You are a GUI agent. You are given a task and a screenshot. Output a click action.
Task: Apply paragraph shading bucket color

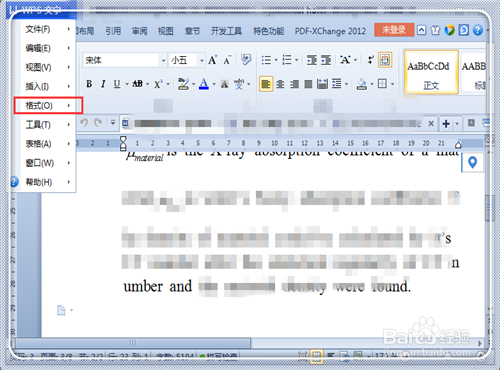[x=362, y=84]
